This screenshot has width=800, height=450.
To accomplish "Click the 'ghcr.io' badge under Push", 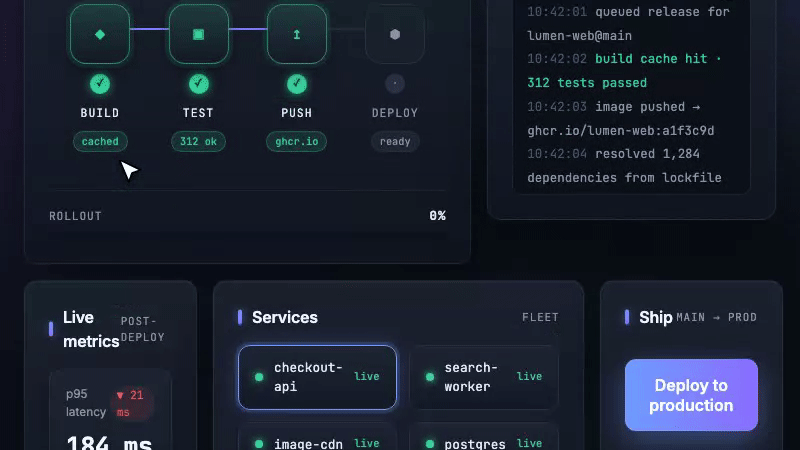I will (296, 141).
